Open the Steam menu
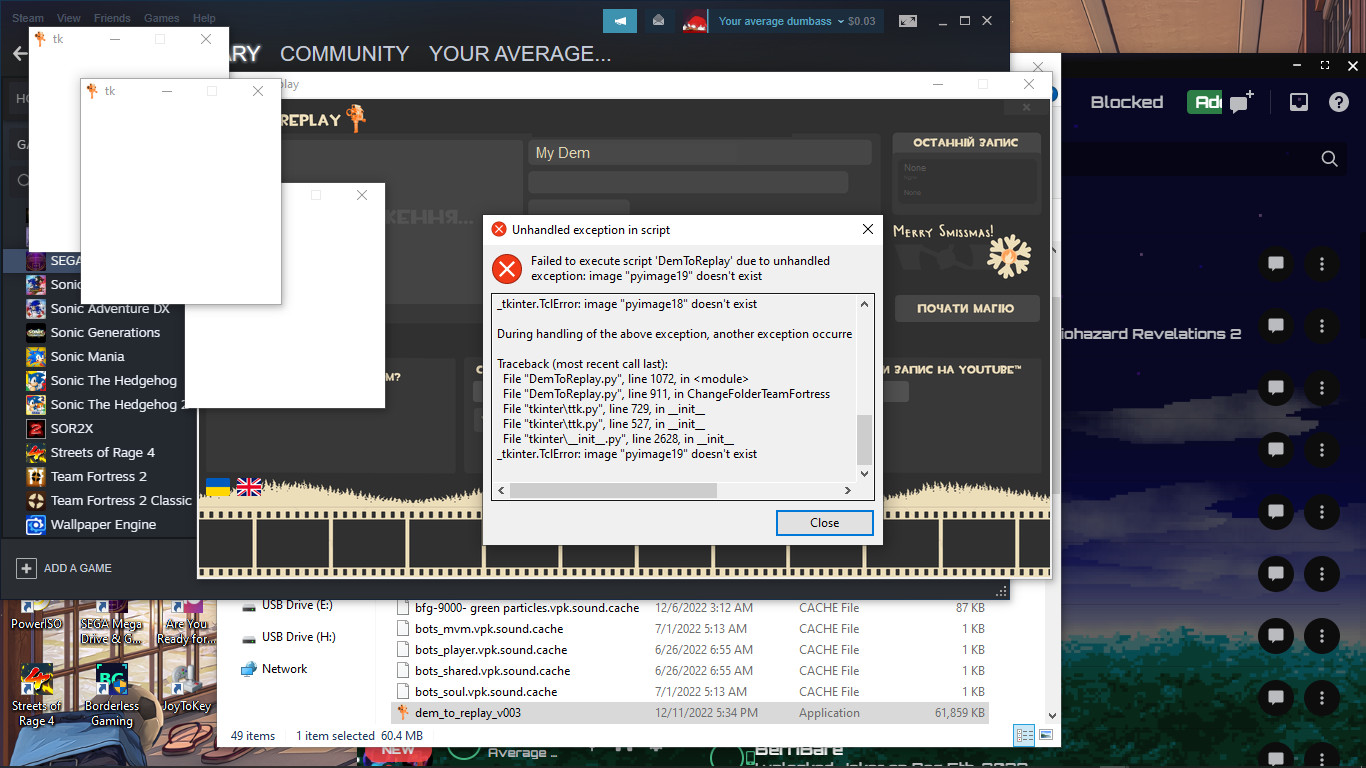Screen dimensions: 1366x768 [27, 17]
